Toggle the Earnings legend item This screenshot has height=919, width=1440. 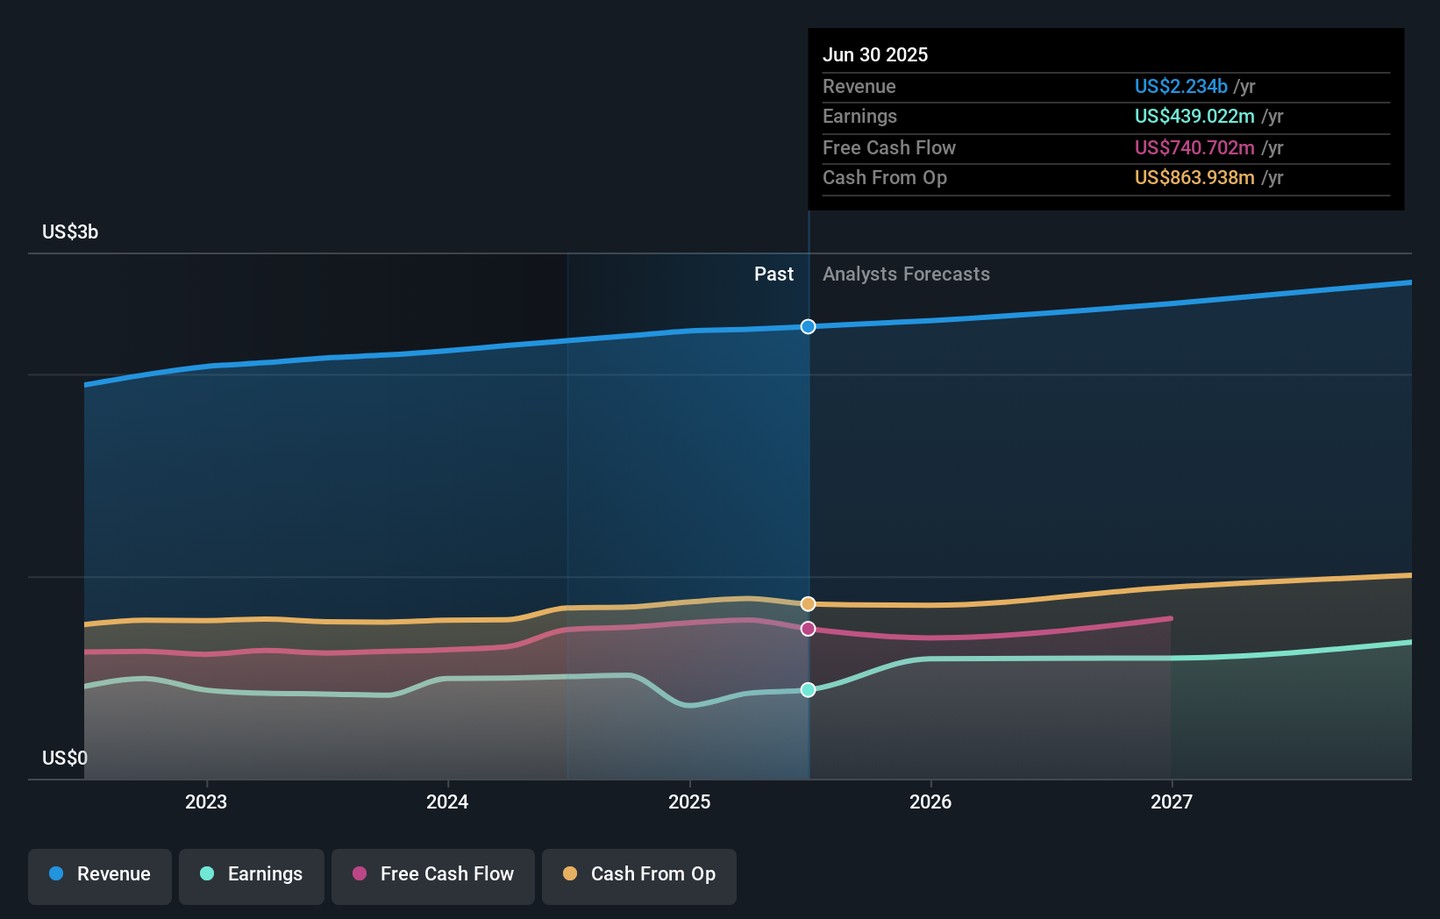click(251, 875)
